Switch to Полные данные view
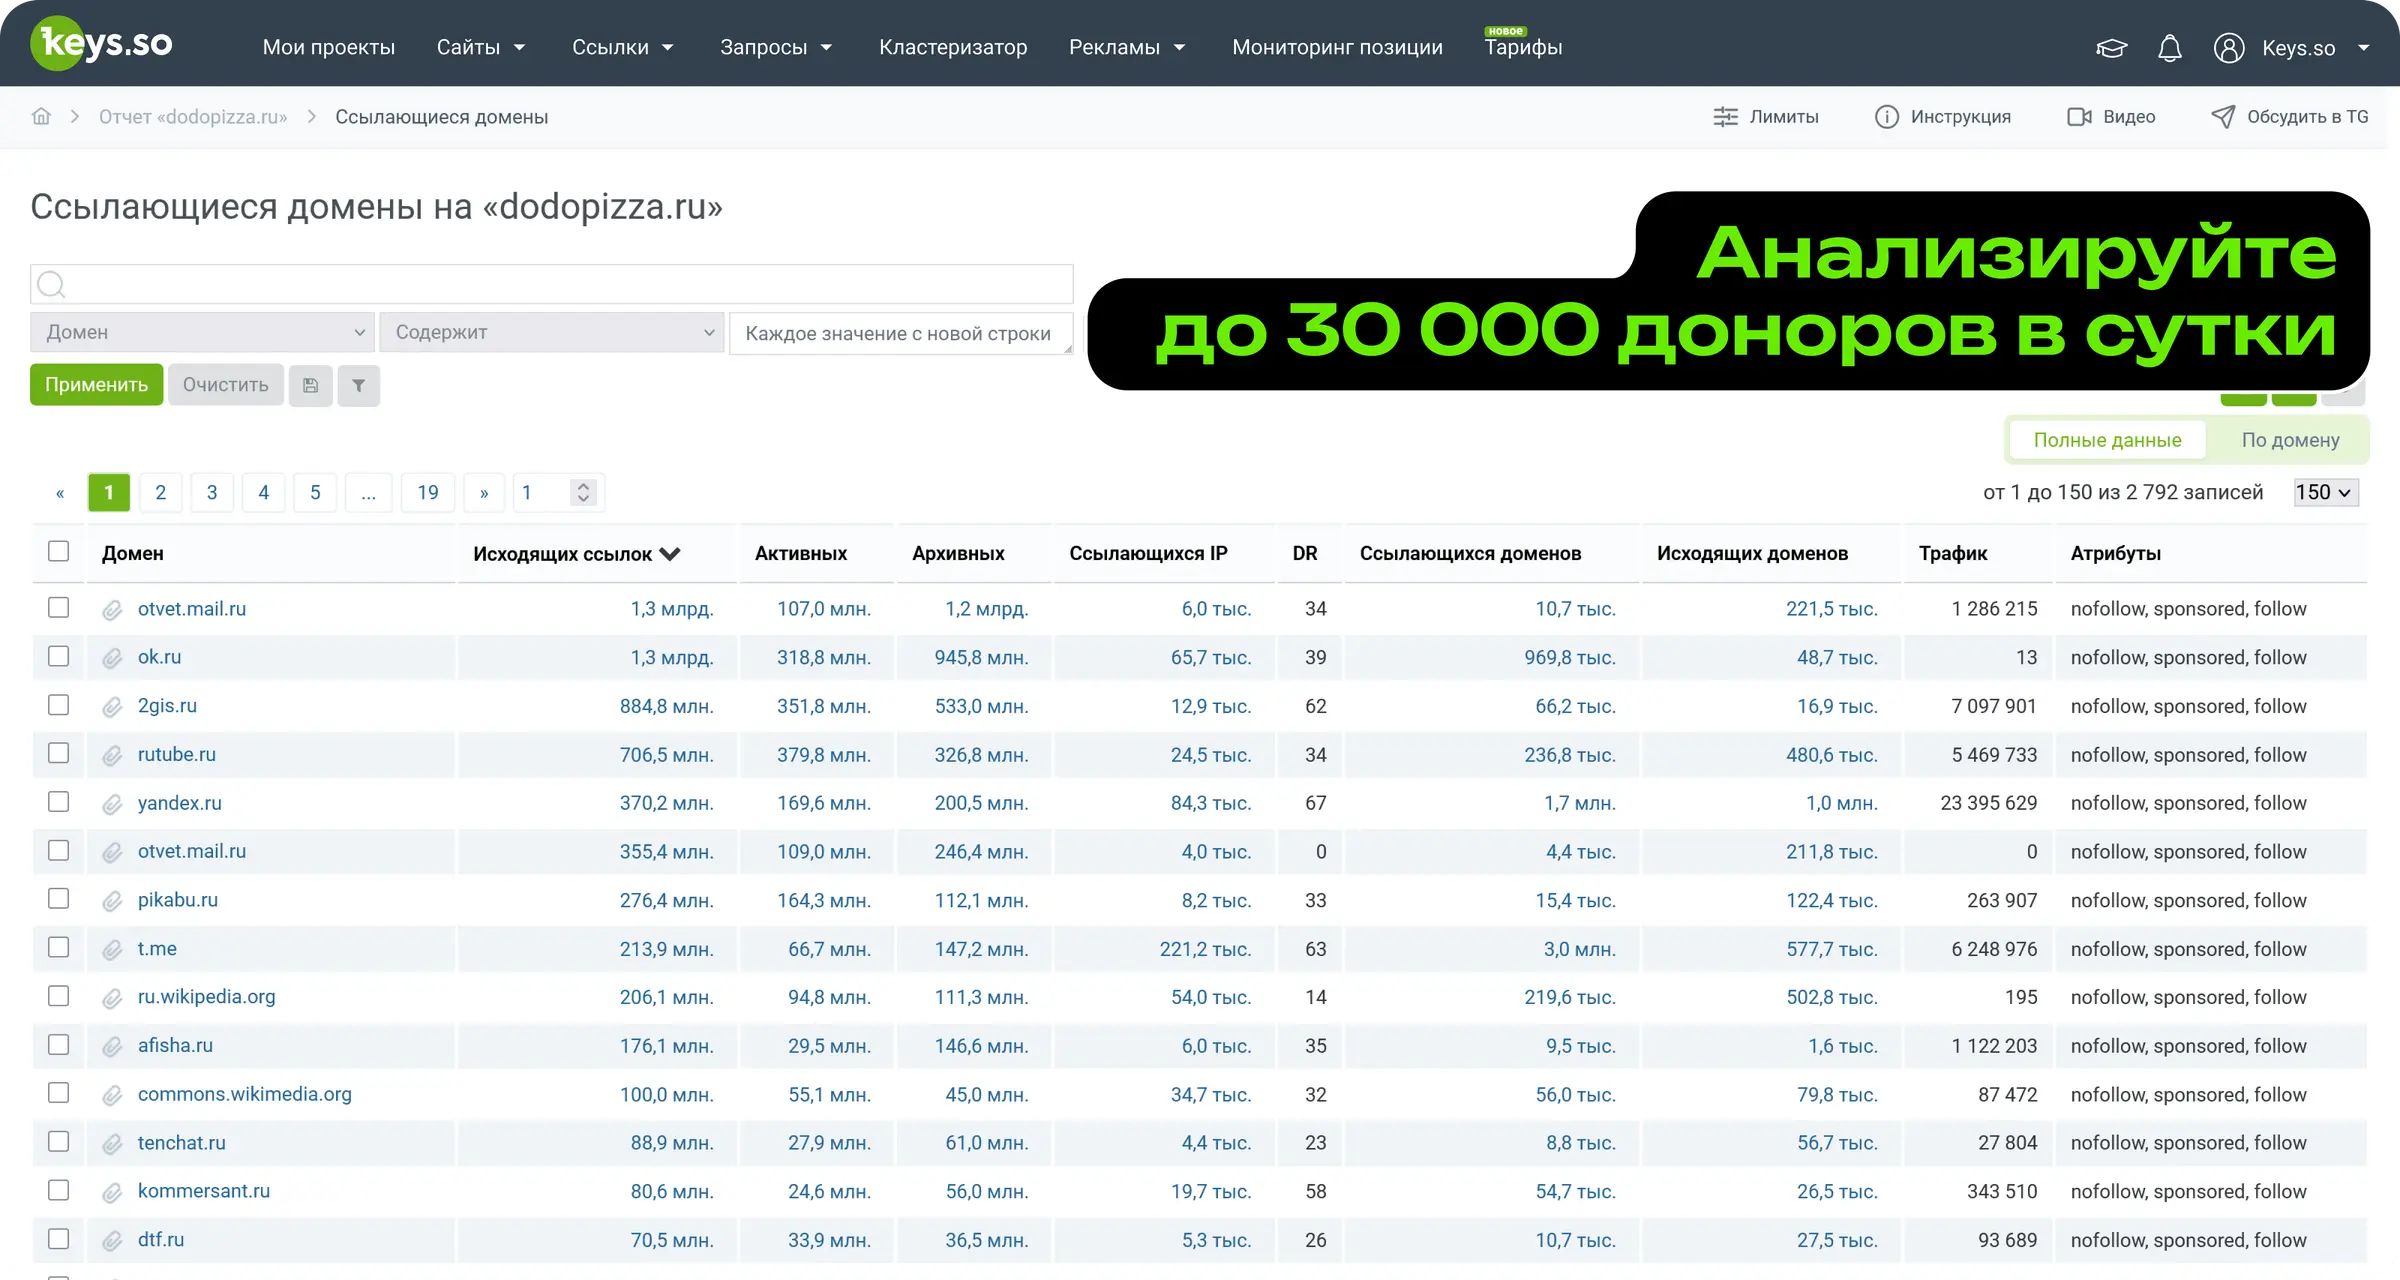 pyautogui.click(x=2107, y=440)
